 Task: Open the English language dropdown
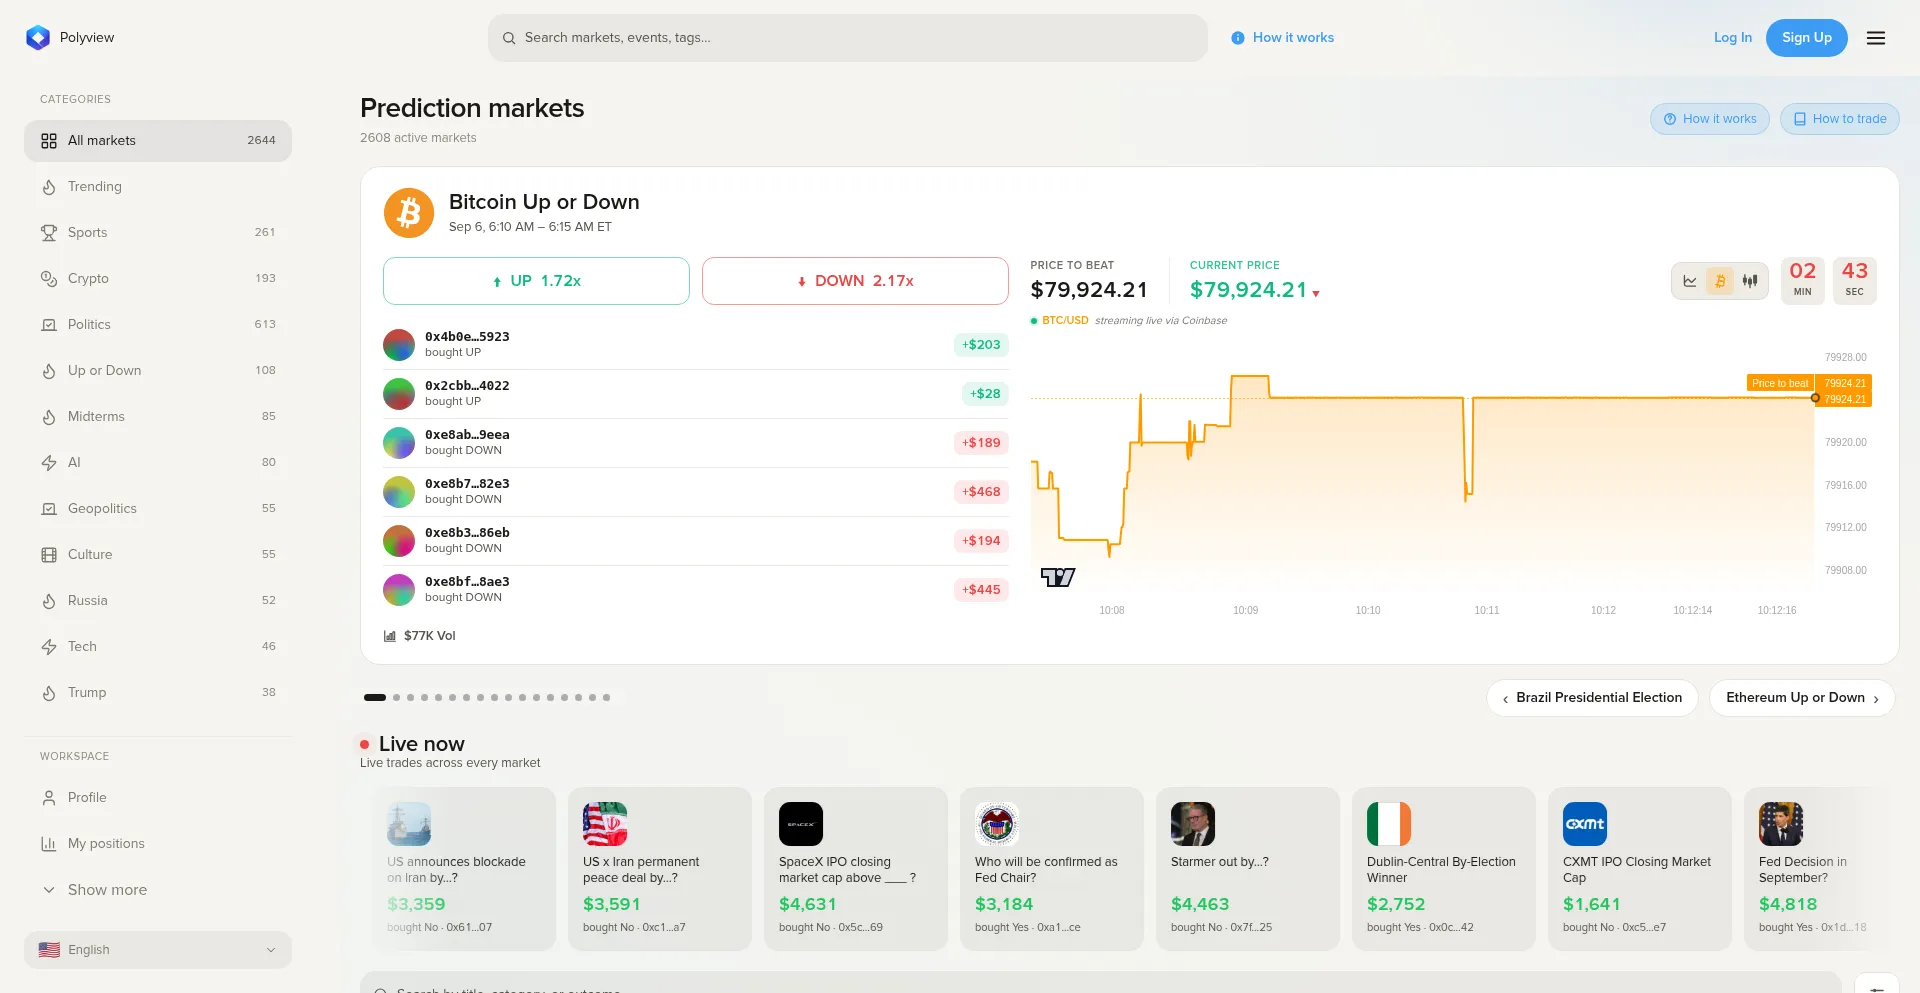tap(158, 950)
